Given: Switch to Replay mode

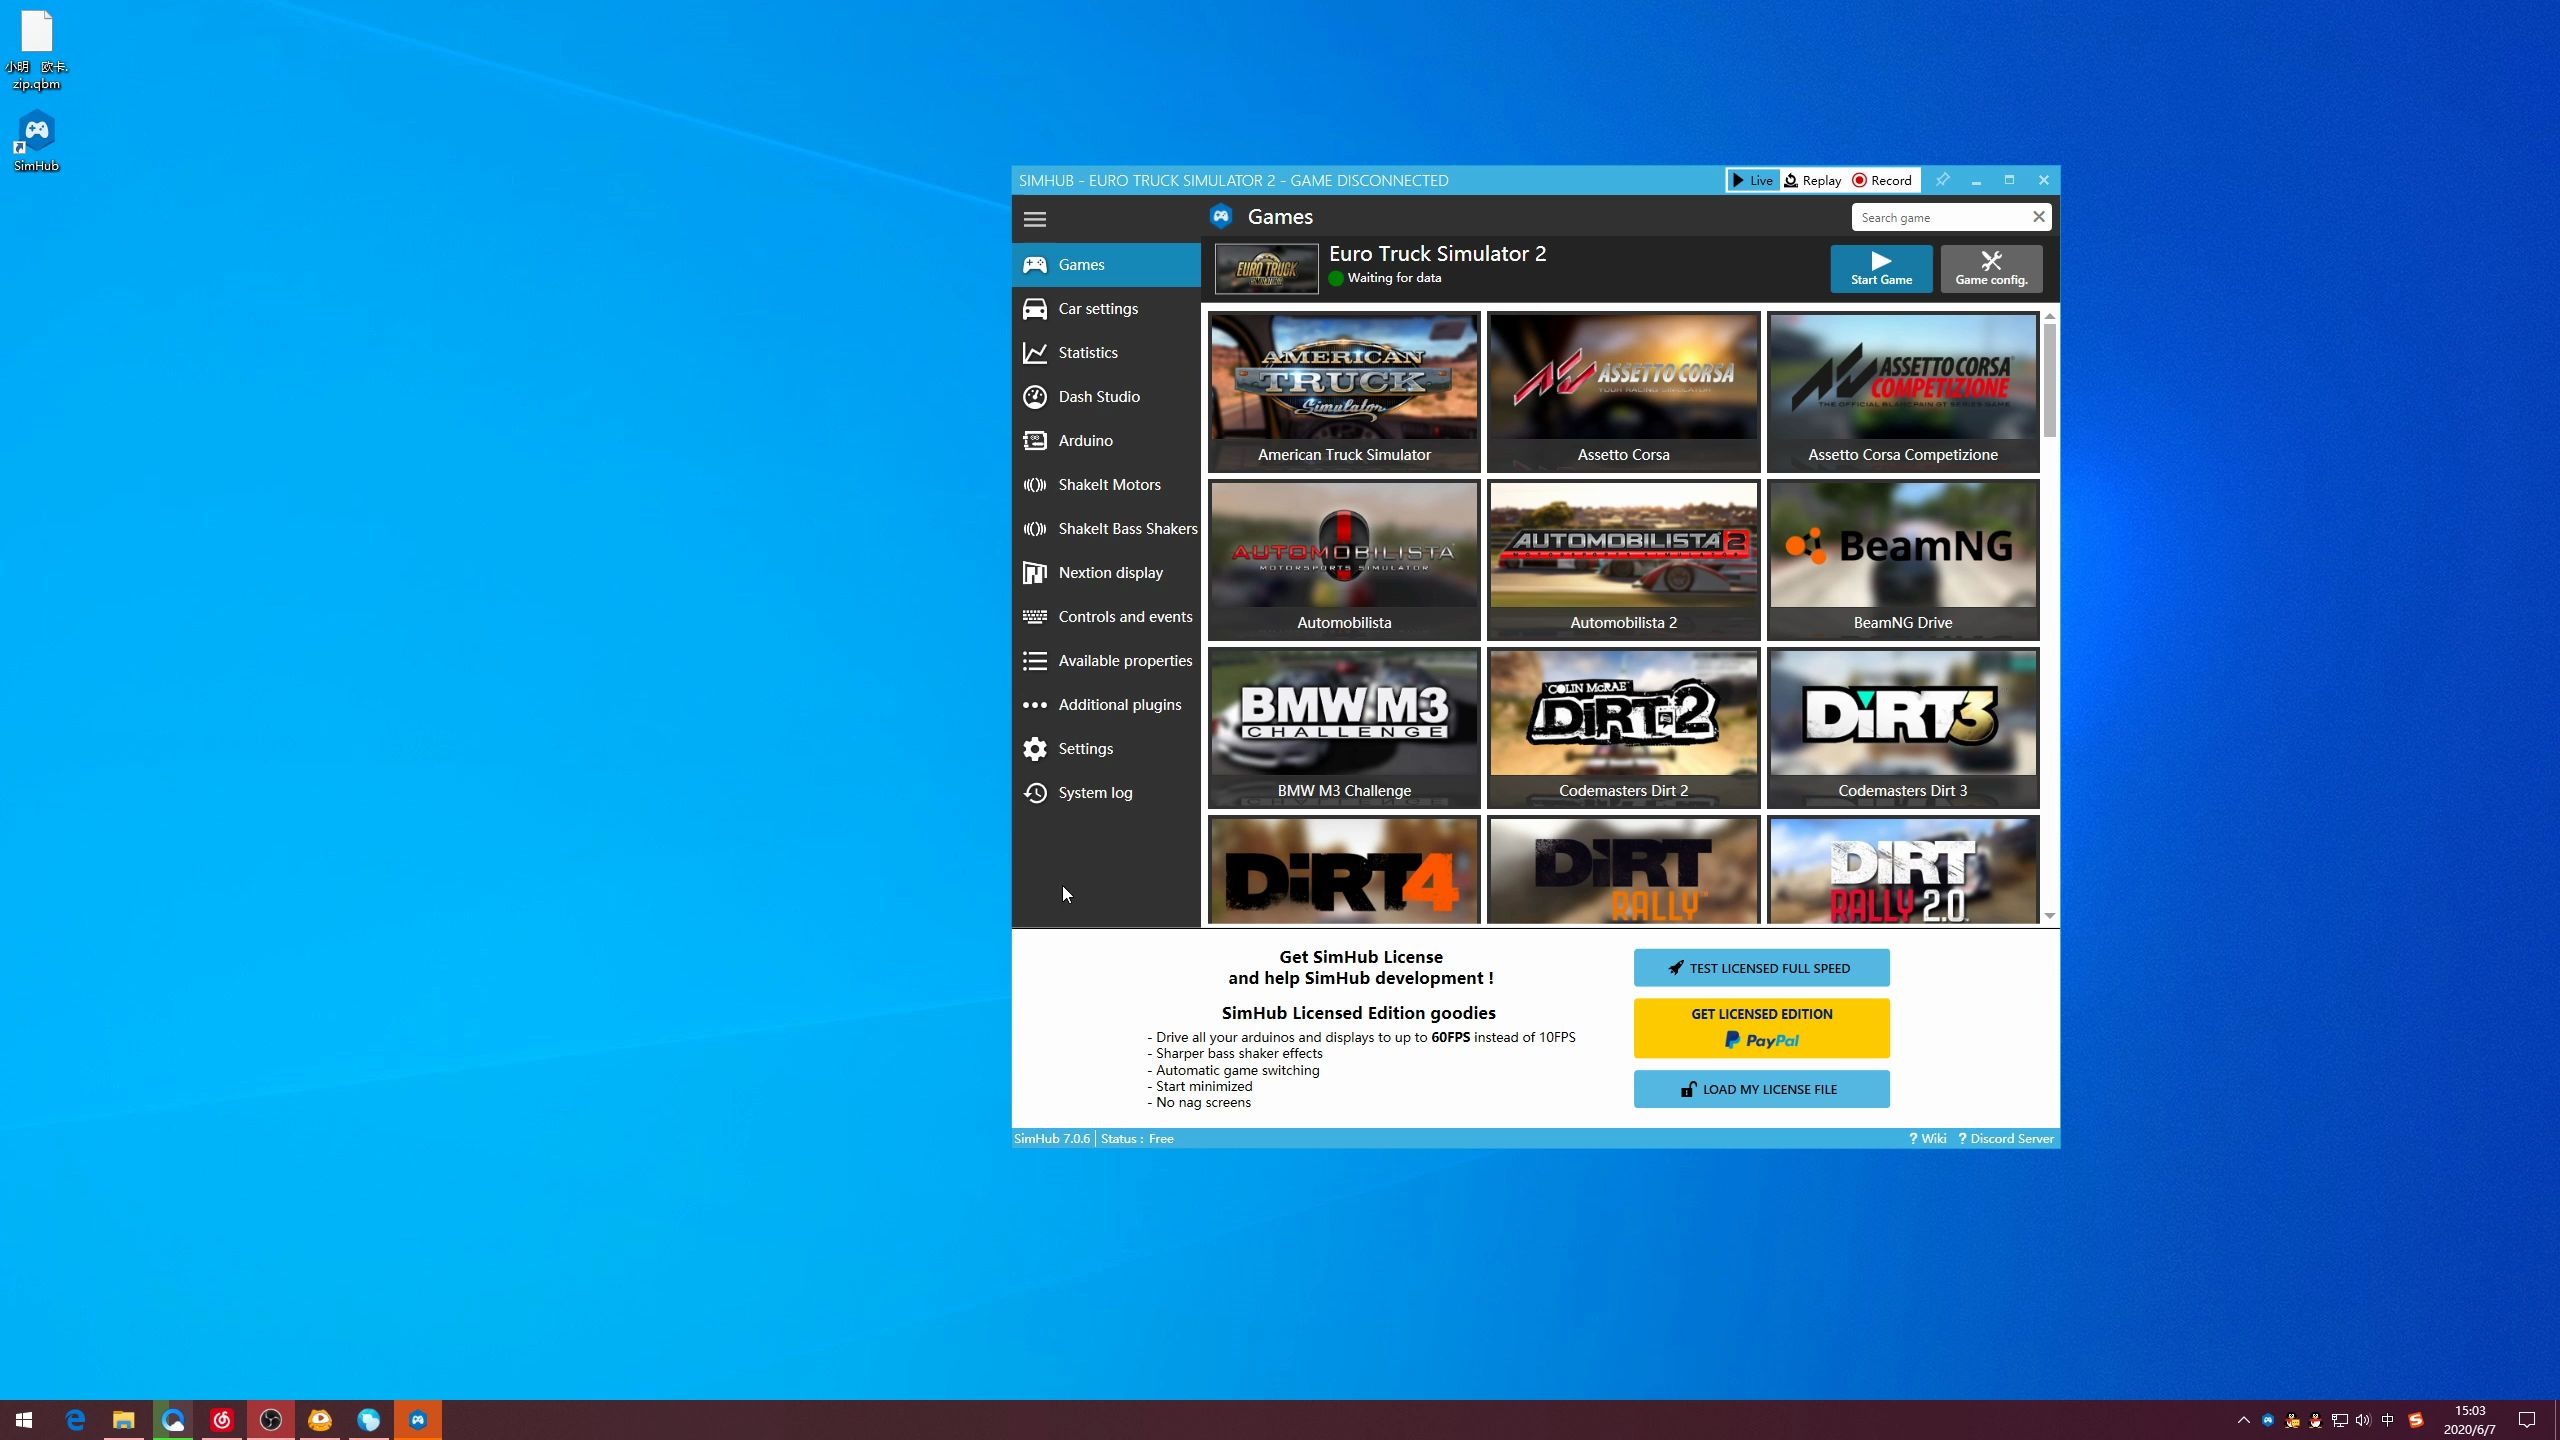Looking at the screenshot, I should coord(1813,181).
